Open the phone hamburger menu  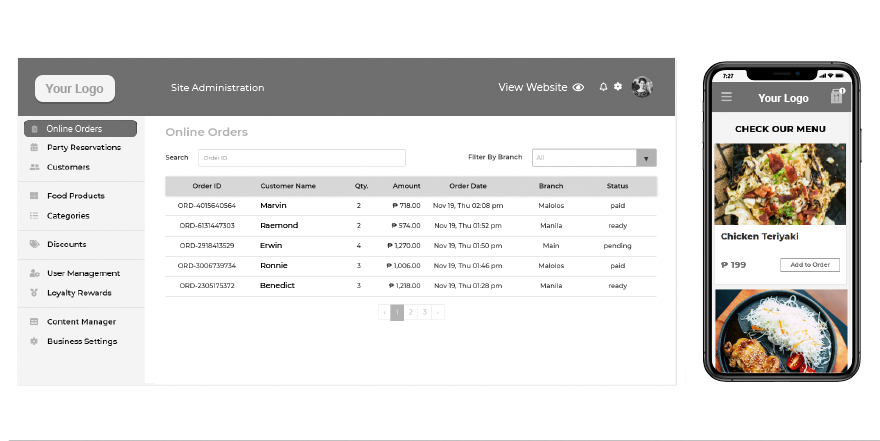pyautogui.click(x=727, y=97)
